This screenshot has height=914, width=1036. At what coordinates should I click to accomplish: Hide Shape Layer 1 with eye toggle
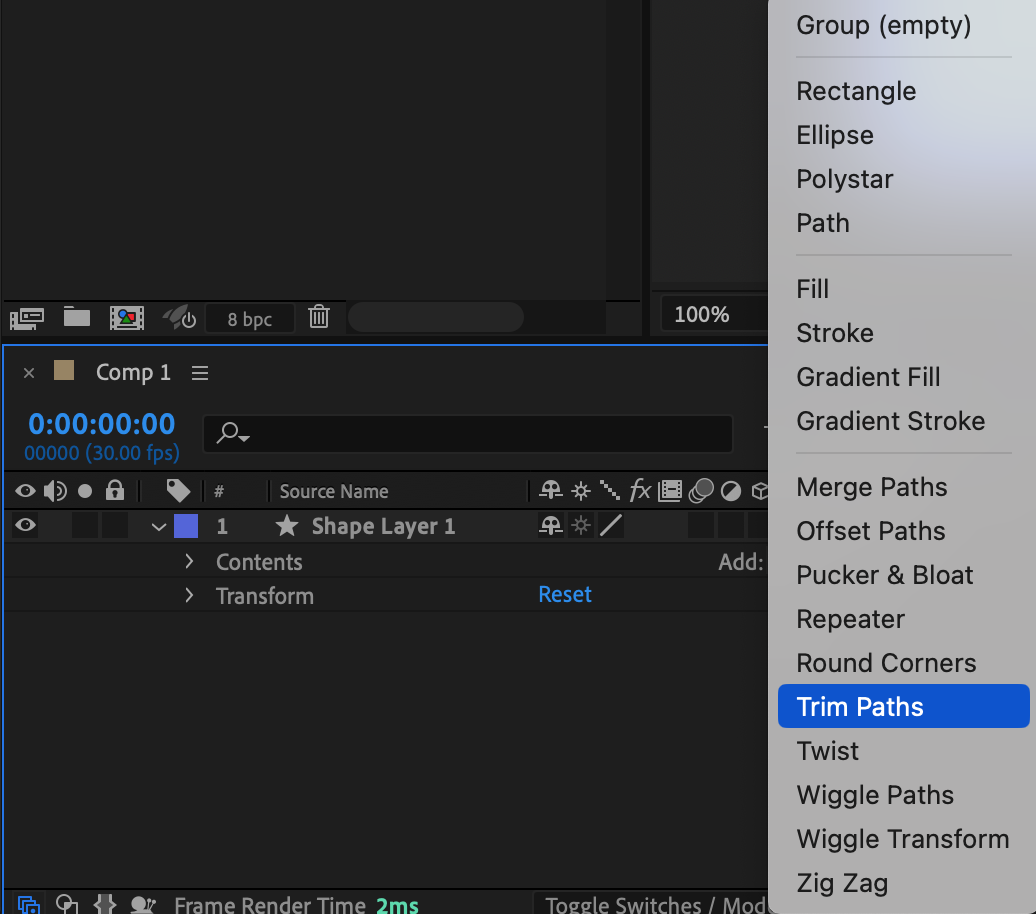(25, 526)
